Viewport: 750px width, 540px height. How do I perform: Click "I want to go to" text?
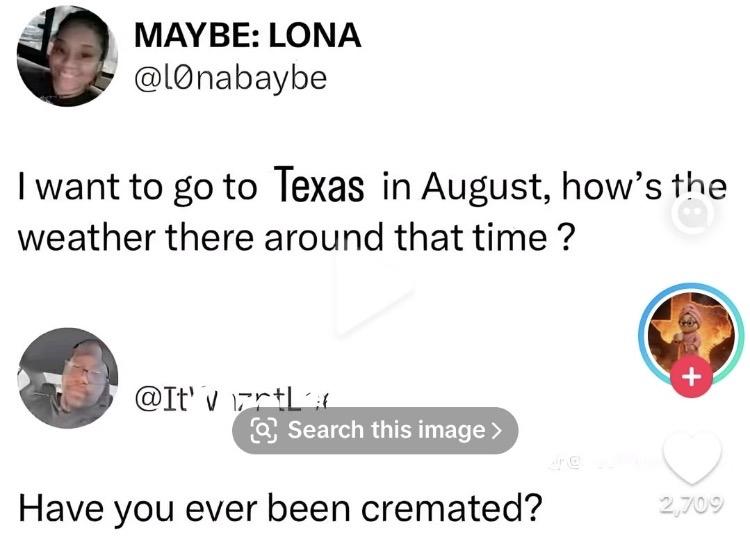[x=137, y=187]
